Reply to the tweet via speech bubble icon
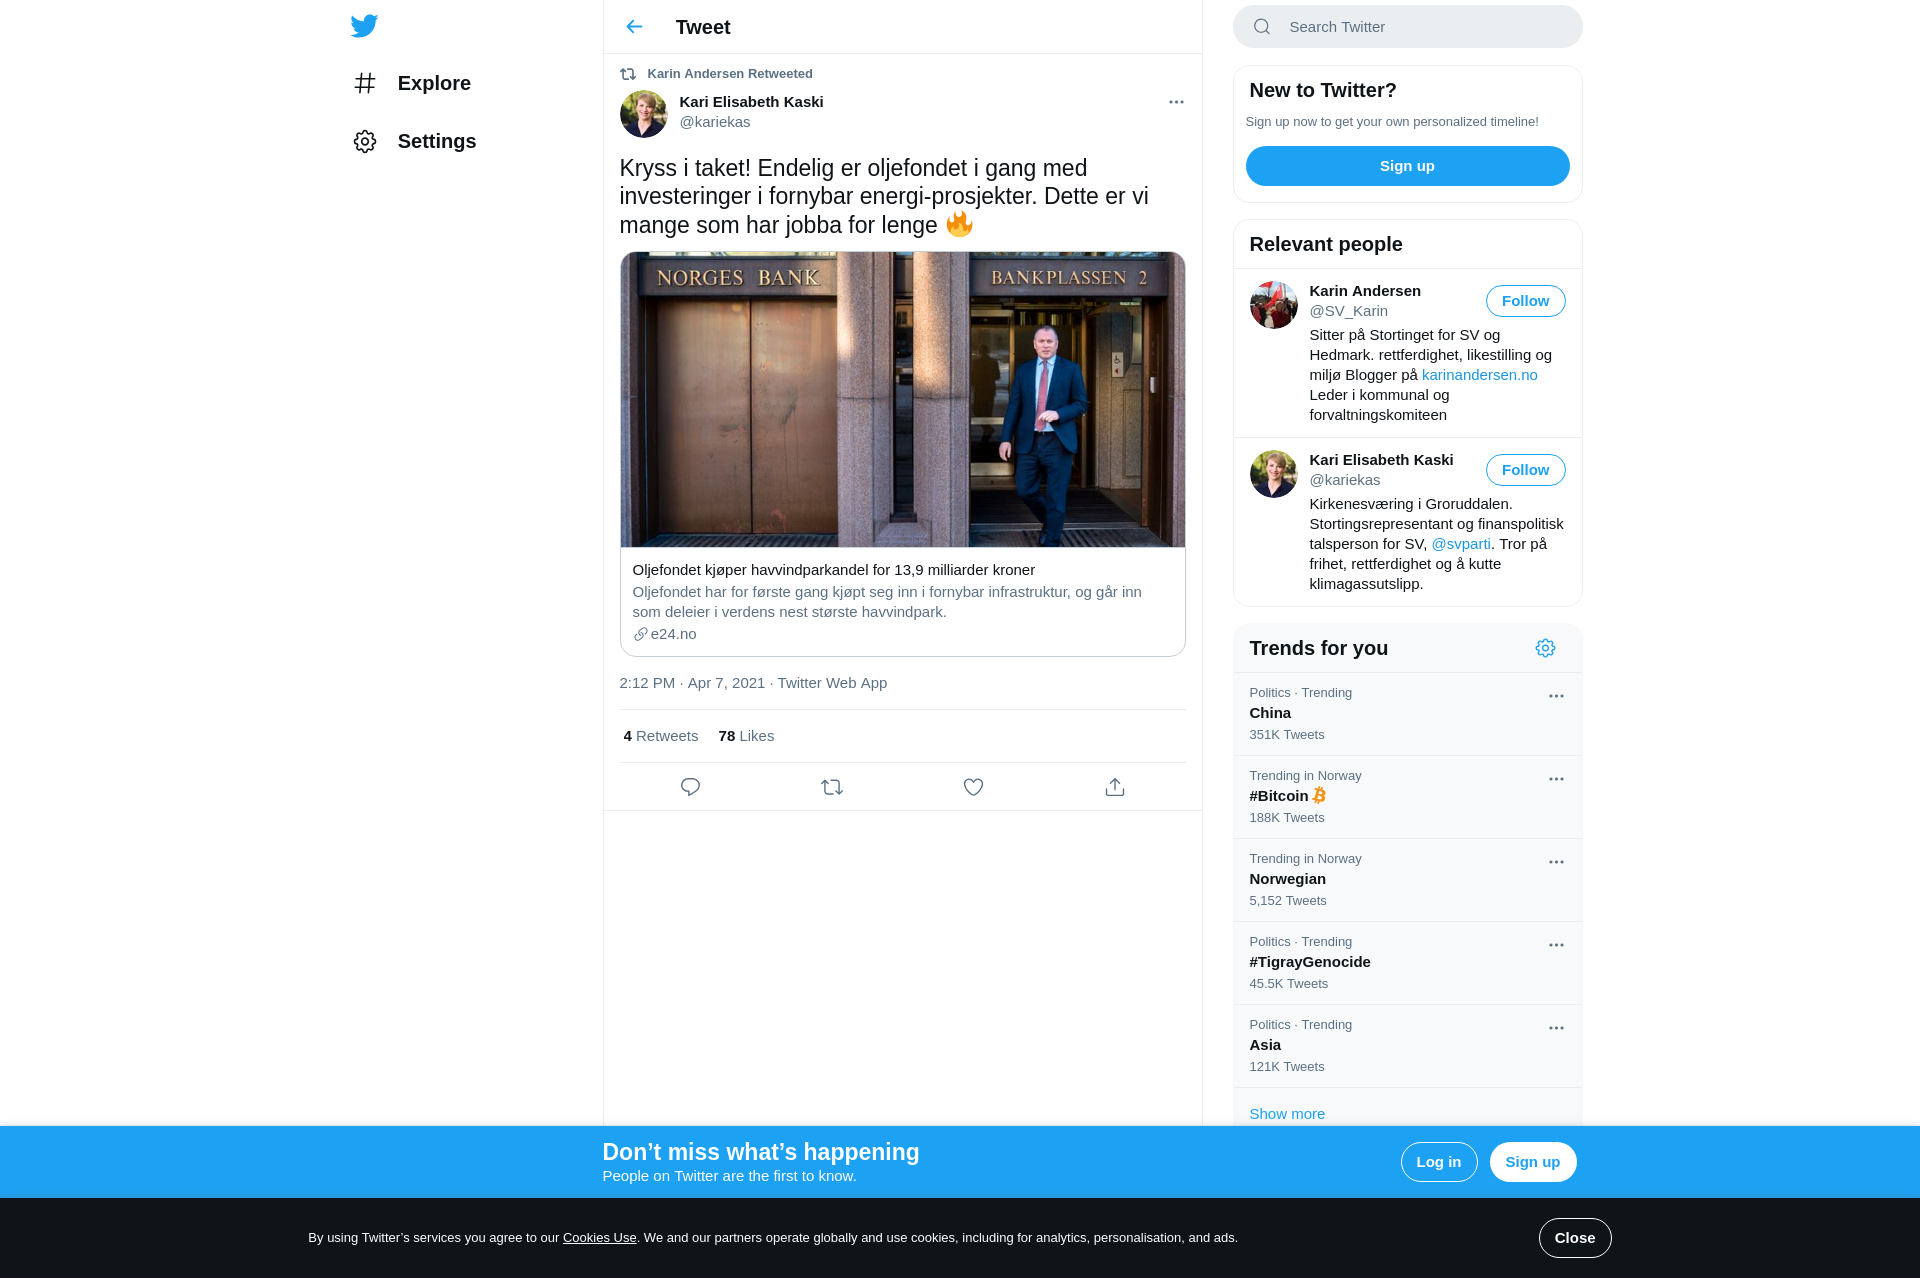 (x=690, y=787)
